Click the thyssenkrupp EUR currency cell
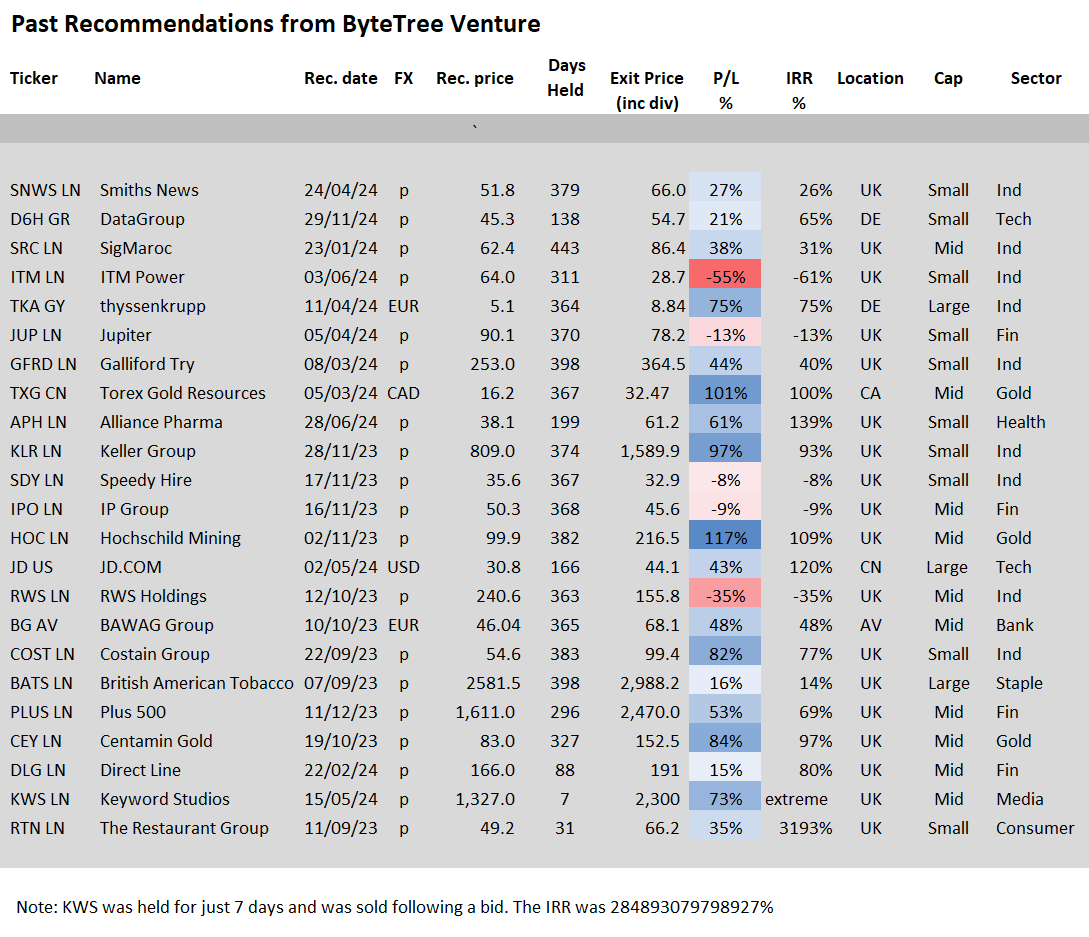The width and height of the screenshot is (1089, 937). tap(404, 306)
